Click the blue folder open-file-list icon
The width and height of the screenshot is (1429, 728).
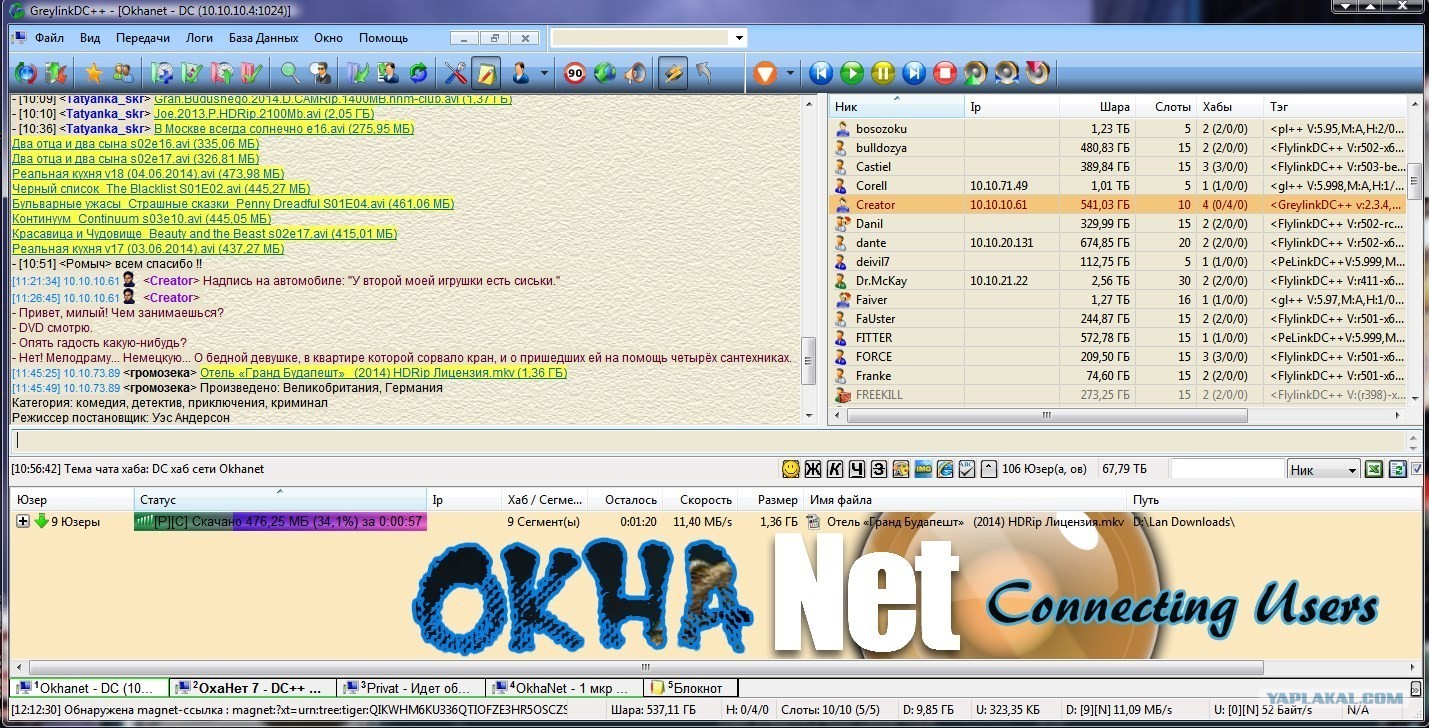[358, 73]
